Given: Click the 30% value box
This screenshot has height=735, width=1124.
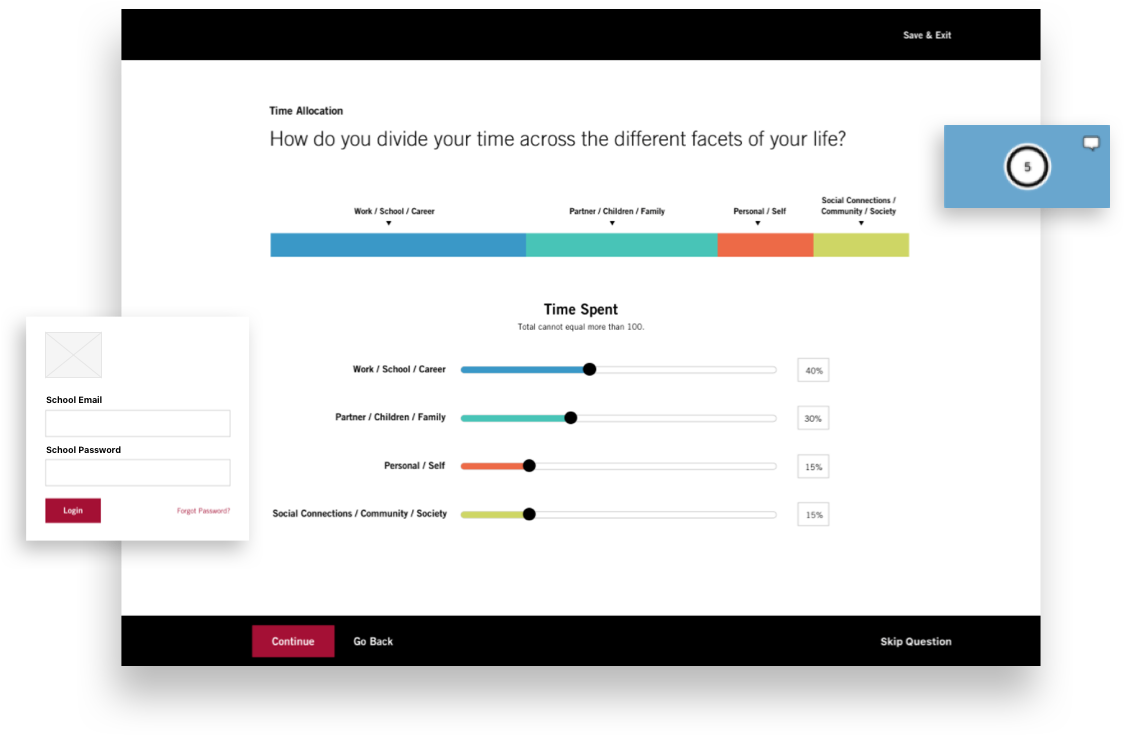Looking at the screenshot, I should pyautogui.click(x=813, y=418).
